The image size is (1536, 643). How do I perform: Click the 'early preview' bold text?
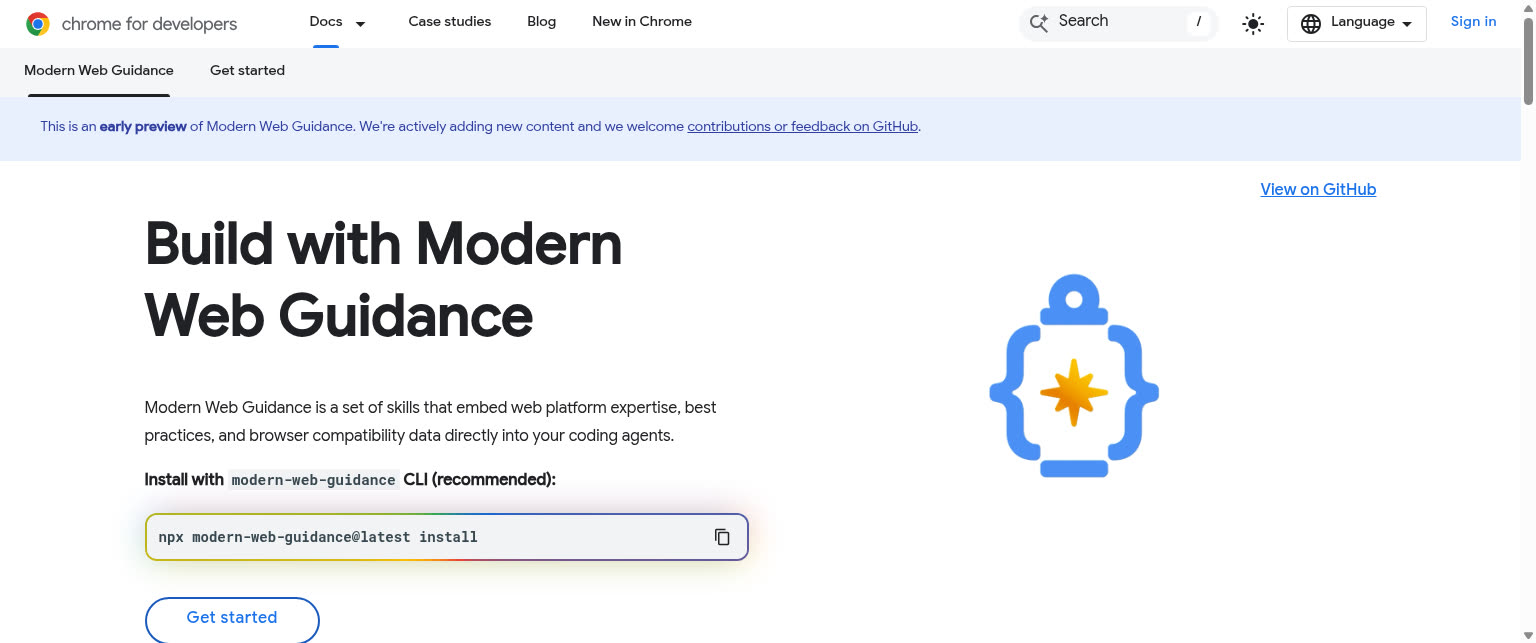coord(143,126)
